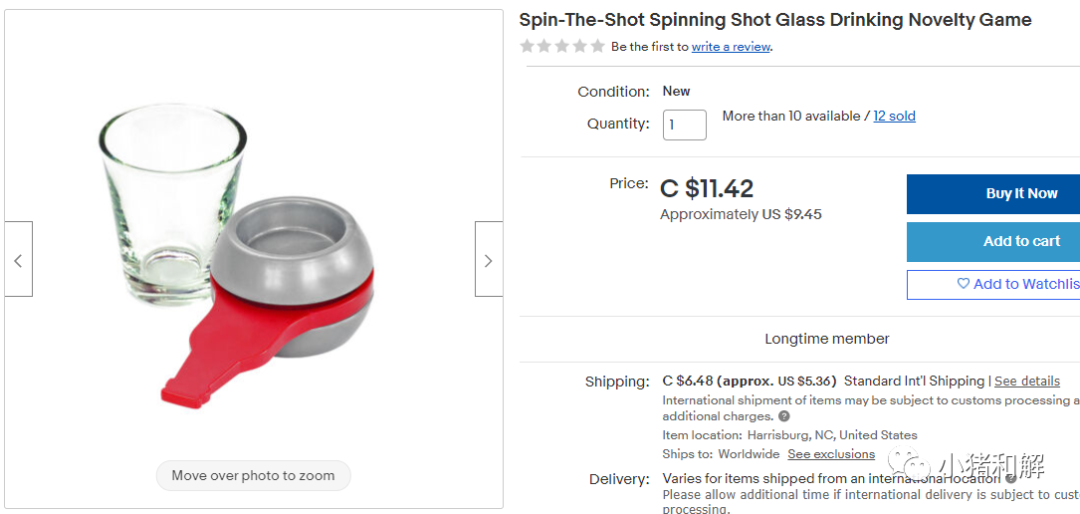Open the '12 sold' purchase history link
This screenshot has width=1080, height=514.
click(x=894, y=116)
